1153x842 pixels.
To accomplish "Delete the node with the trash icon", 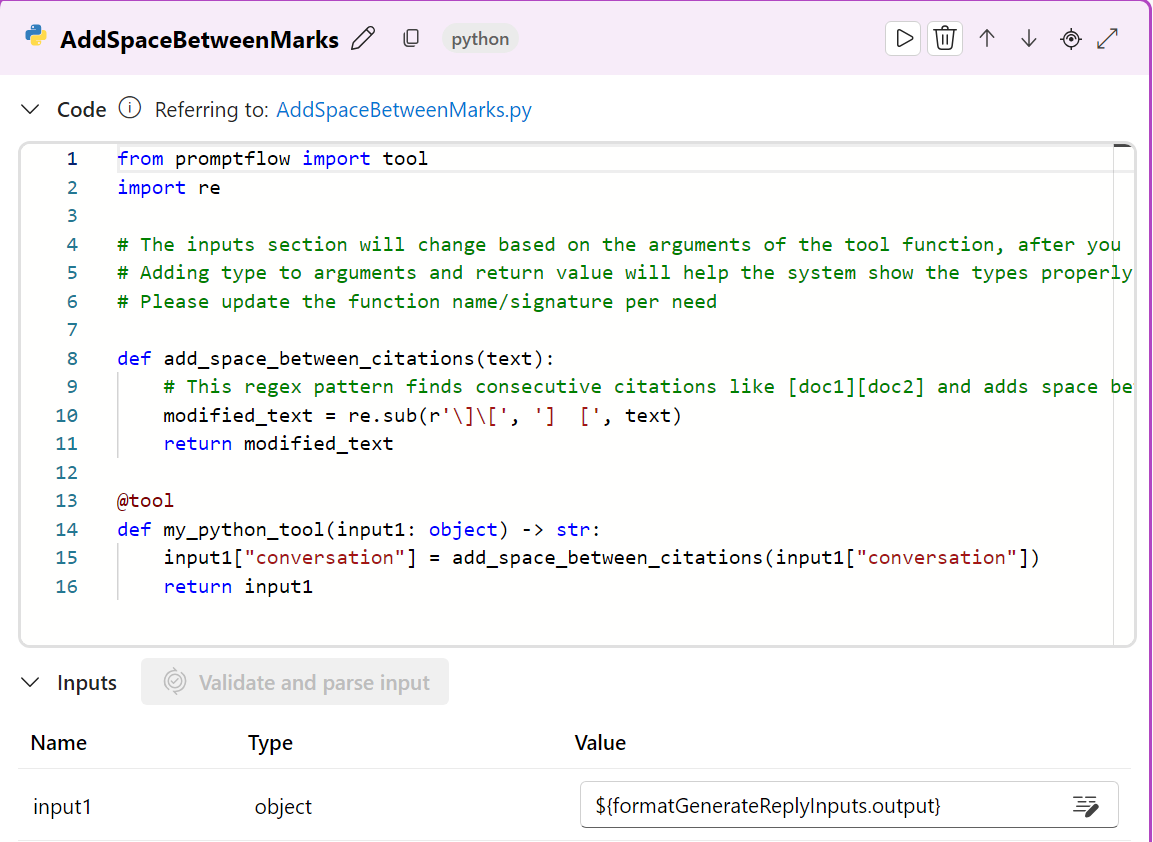I will (945, 38).
